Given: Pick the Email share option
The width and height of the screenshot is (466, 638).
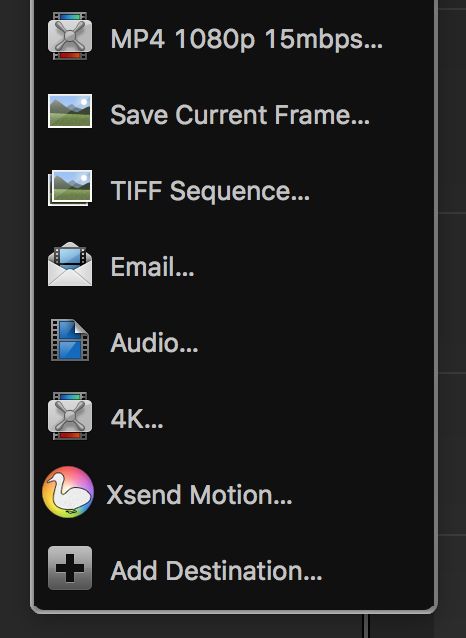Looking at the screenshot, I should click(x=234, y=267).
